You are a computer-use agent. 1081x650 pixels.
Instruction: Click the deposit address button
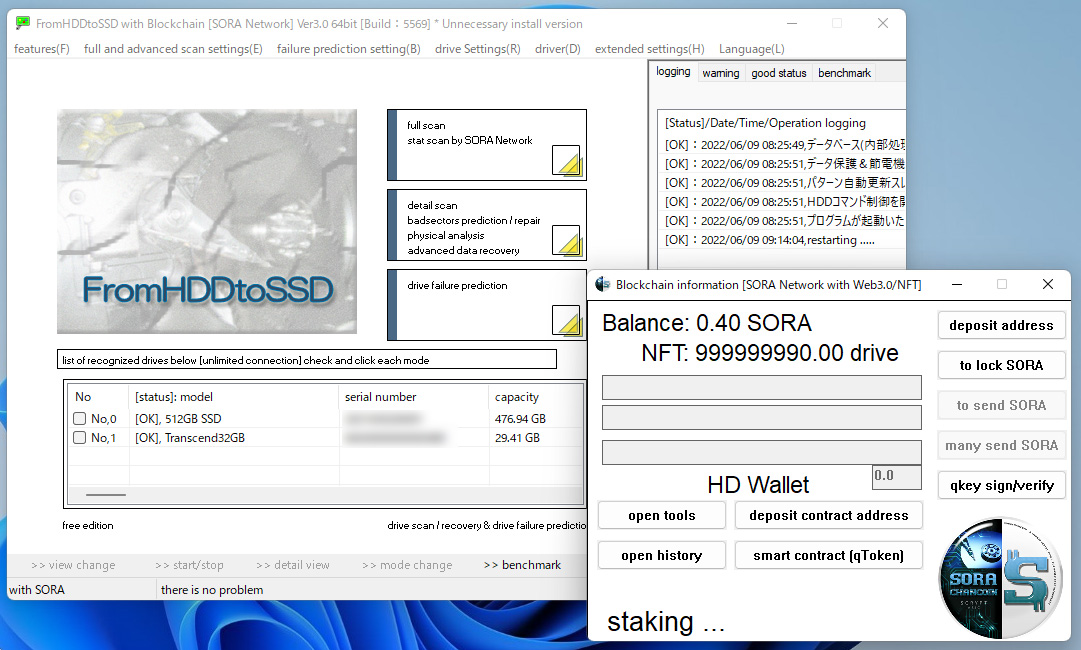tap(1001, 325)
